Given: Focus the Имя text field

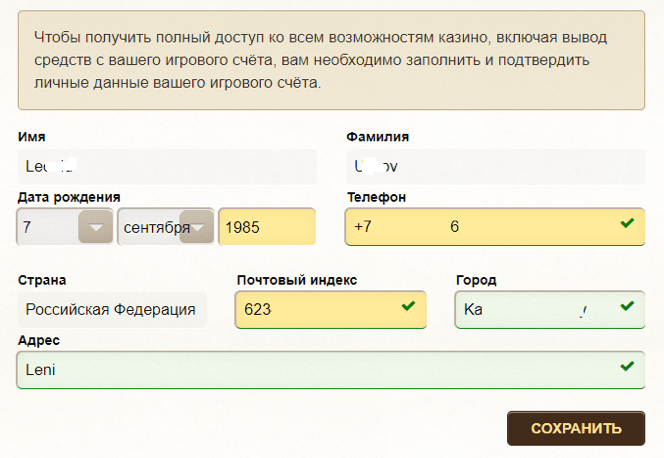Looking at the screenshot, I should click(x=166, y=166).
